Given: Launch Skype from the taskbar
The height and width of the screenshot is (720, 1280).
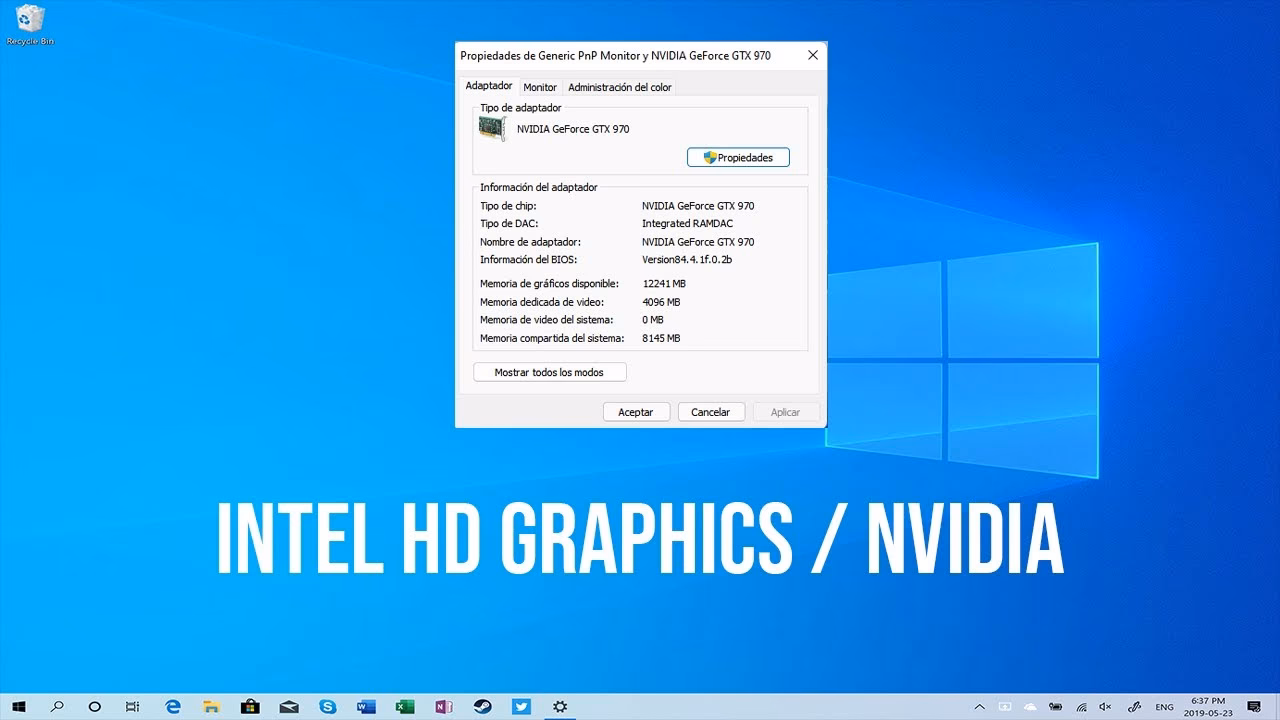Looking at the screenshot, I should pyautogui.click(x=328, y=706).
